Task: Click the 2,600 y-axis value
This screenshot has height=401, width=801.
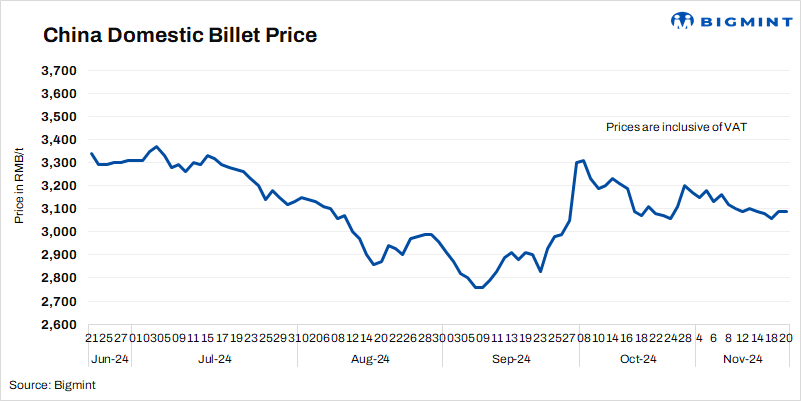Action: 60,325
